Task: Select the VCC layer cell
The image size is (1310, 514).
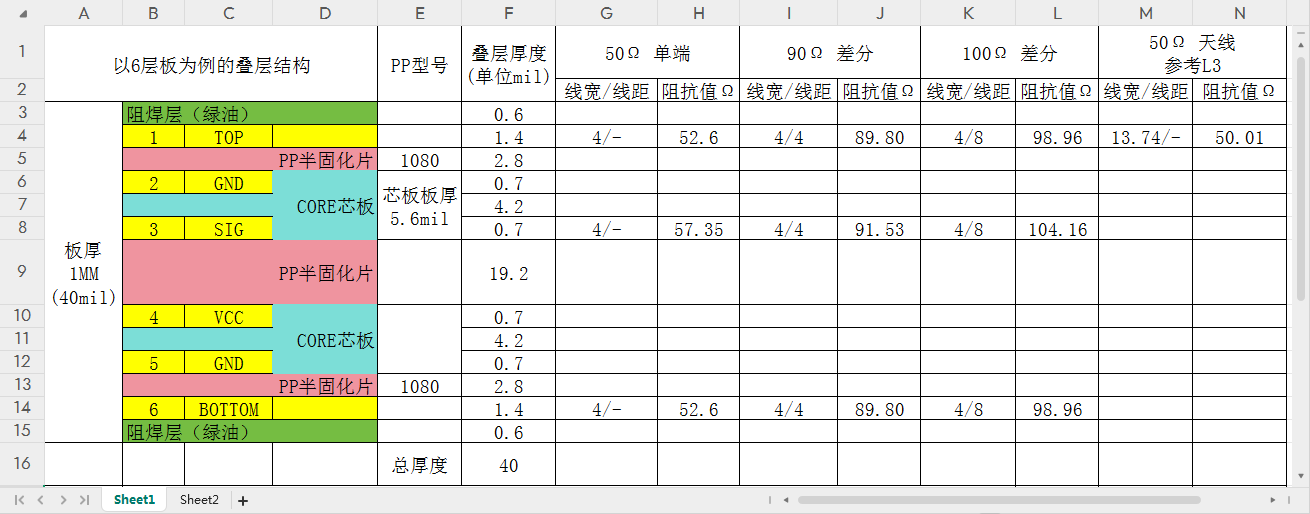Action: 228,317
